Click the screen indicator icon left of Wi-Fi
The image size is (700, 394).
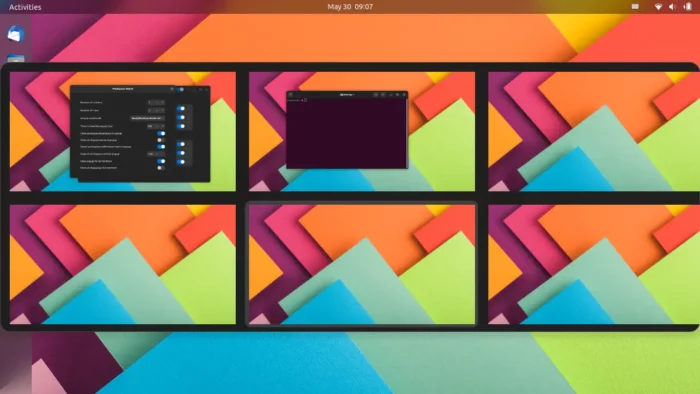point(635,7)
